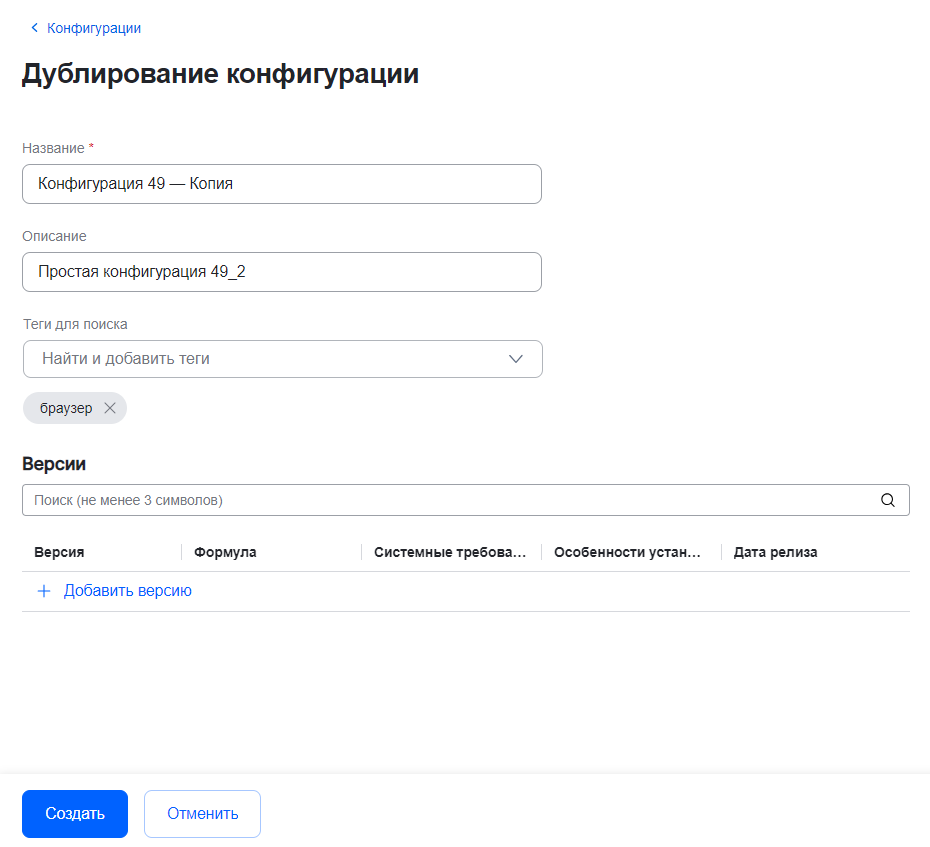Click the Дата релиза column header

pos(775,552)
